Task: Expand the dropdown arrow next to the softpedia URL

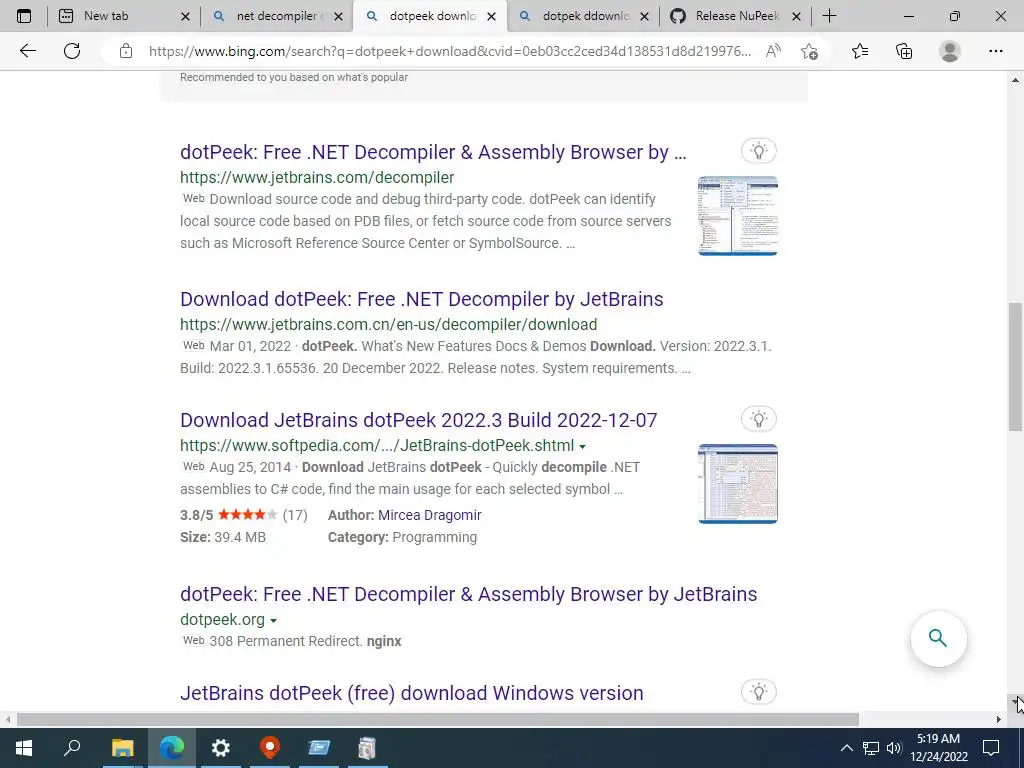Action: [583, 447]
